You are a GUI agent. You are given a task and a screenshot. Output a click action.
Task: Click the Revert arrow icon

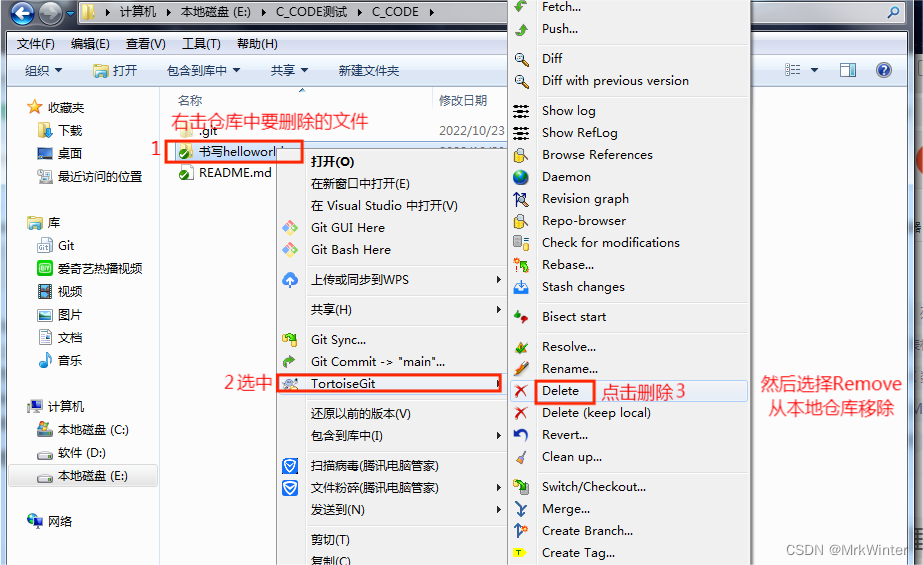tap(521, 435)
